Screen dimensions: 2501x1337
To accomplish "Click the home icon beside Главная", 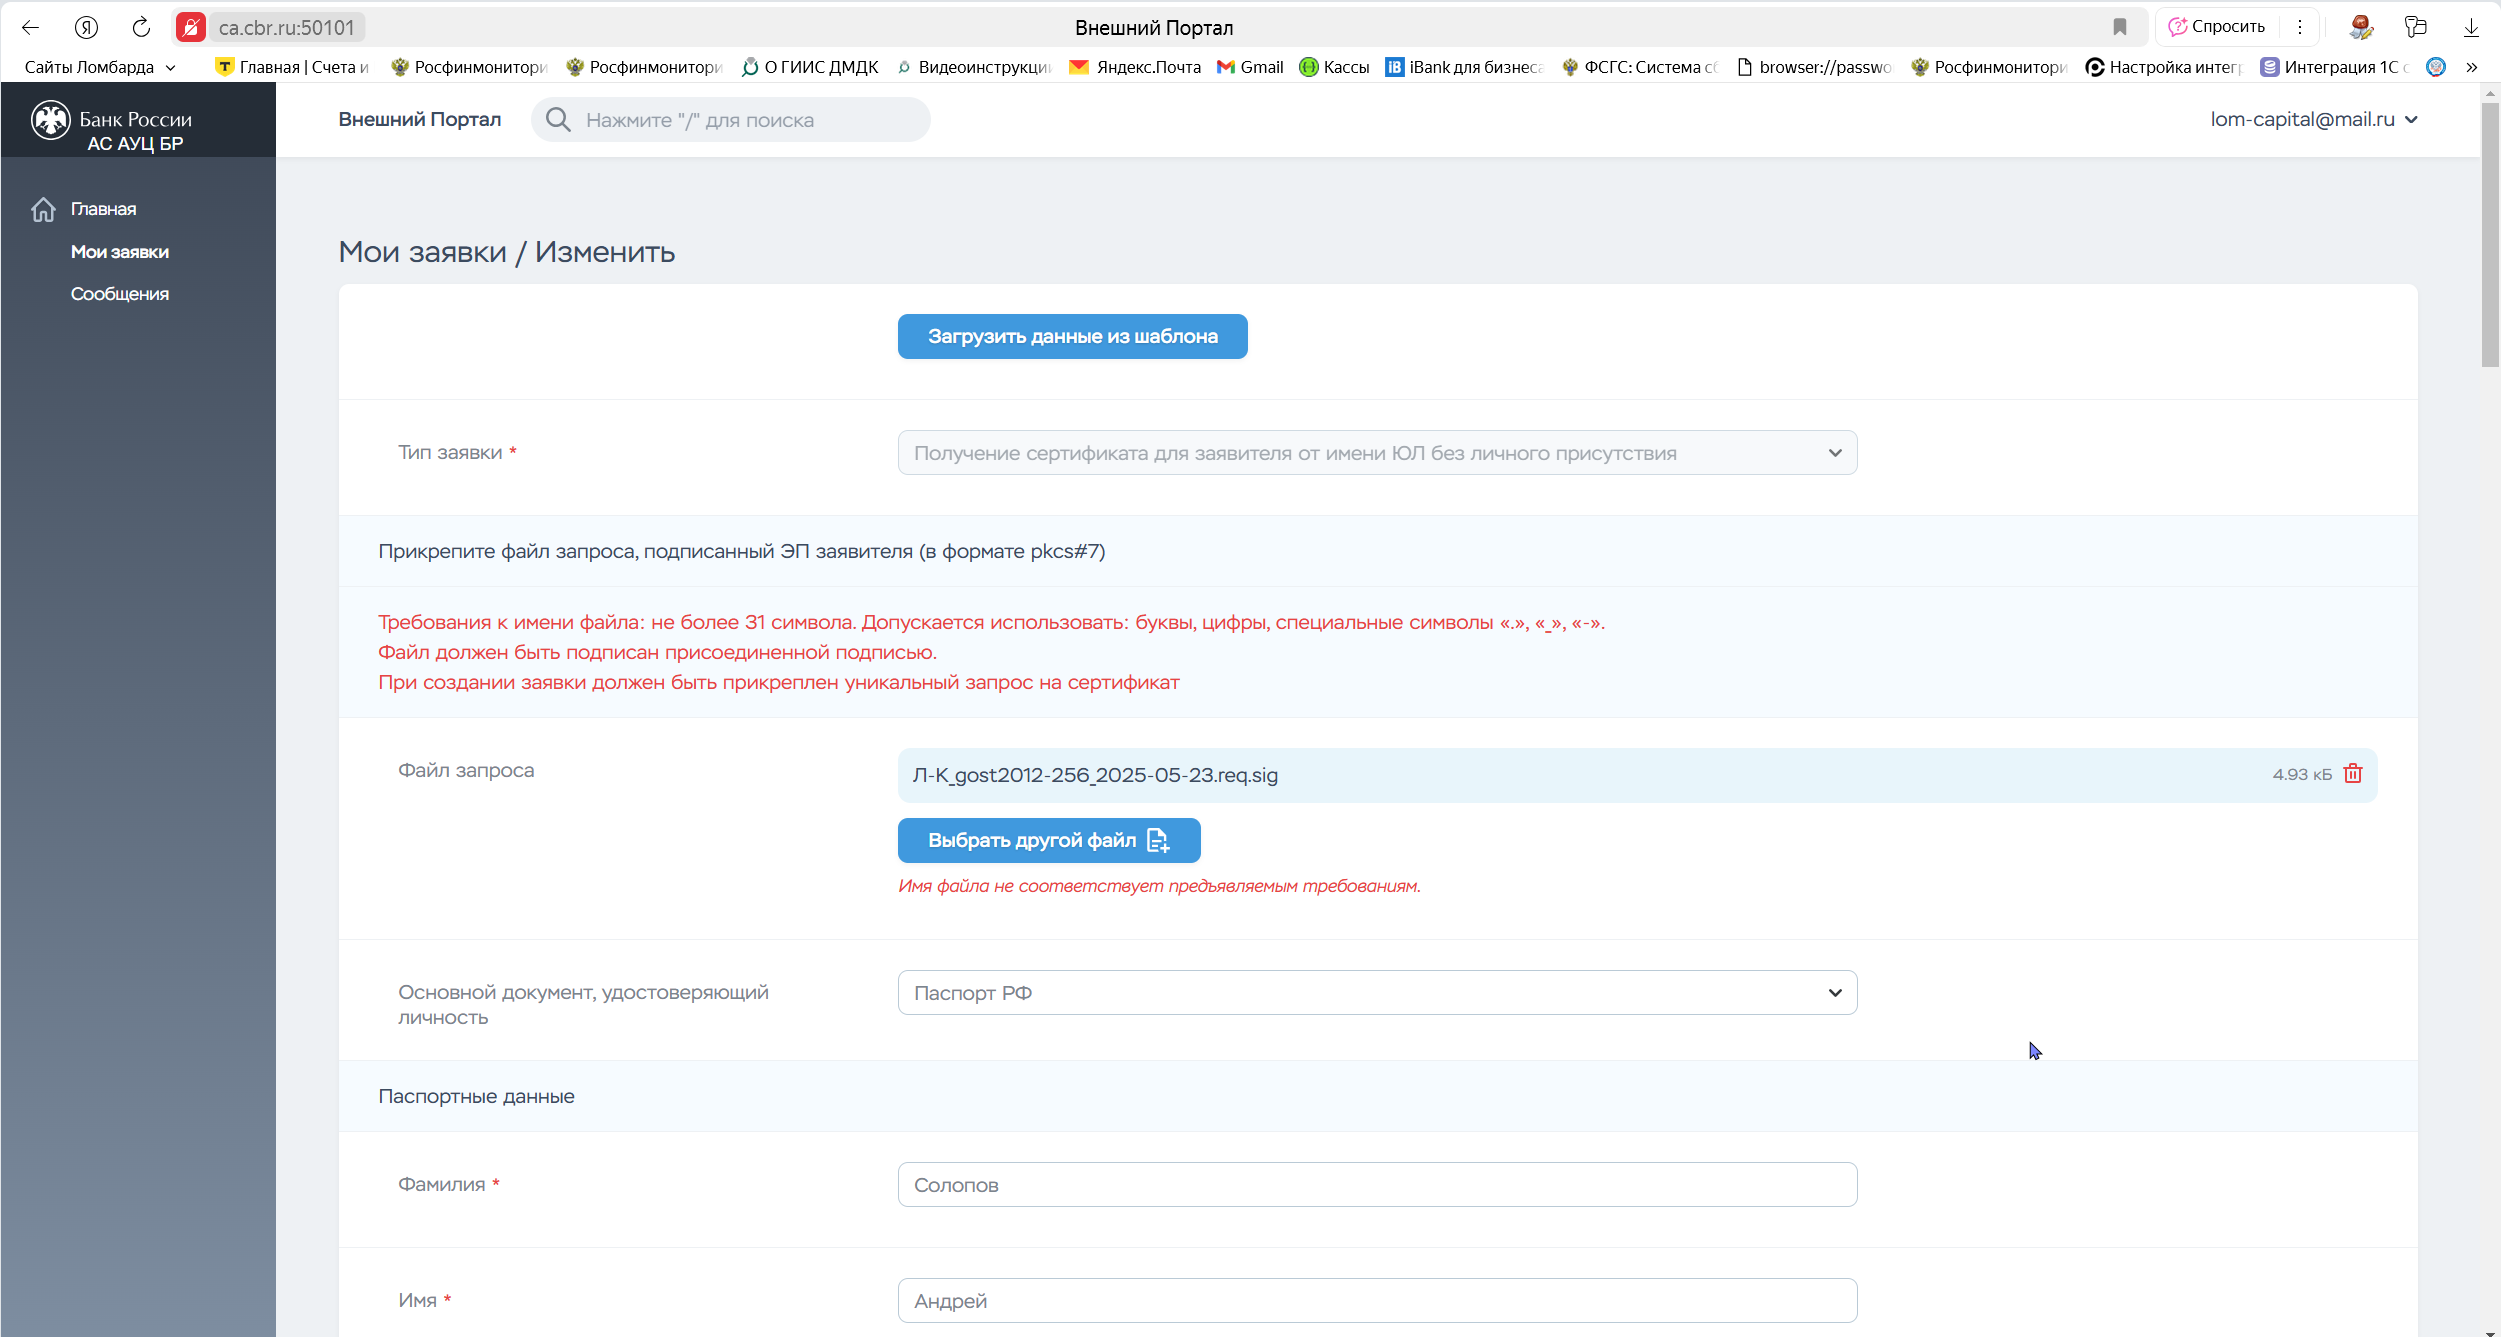I will 43,209.
